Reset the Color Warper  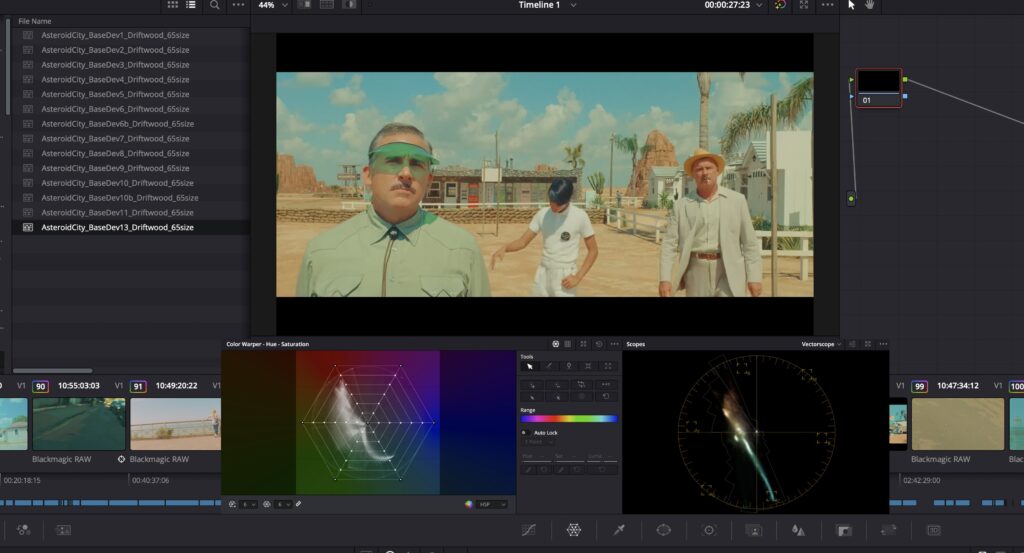click(x=599, y=344)
